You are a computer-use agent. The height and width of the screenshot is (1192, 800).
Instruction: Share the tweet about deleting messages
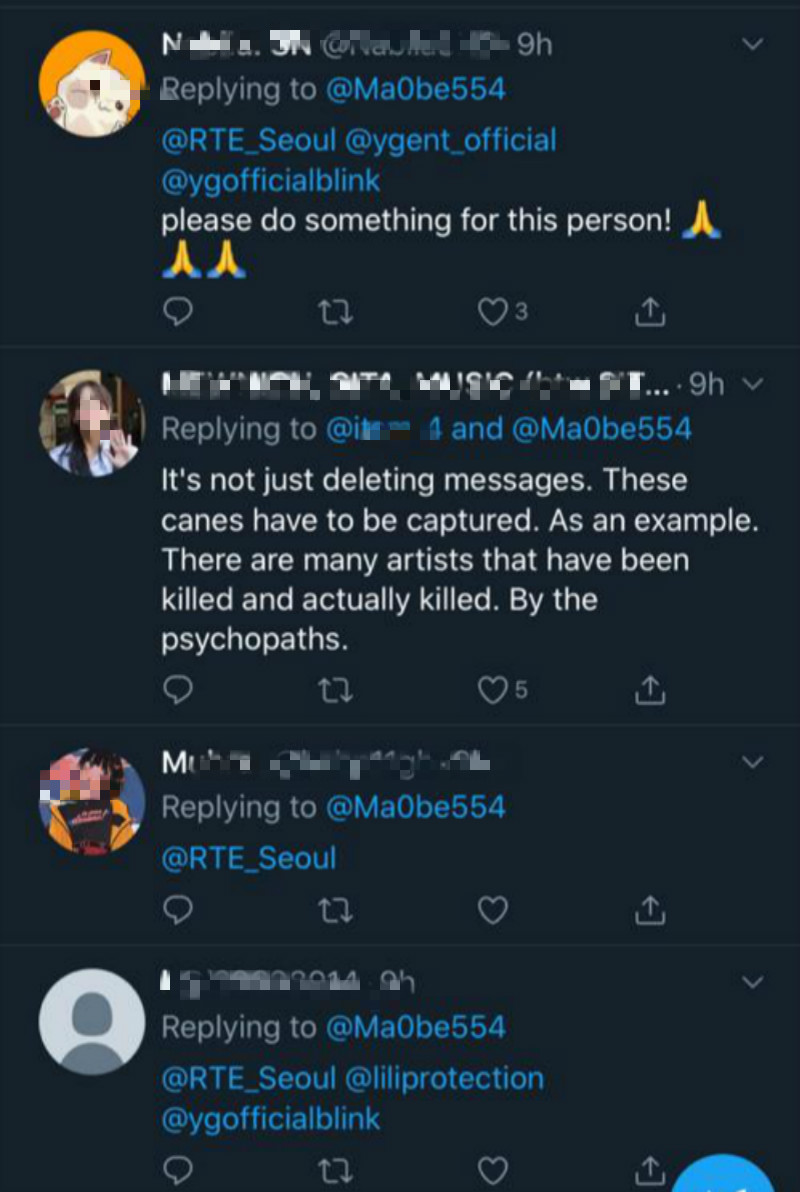pyautogui.click(x=650, y=690)
